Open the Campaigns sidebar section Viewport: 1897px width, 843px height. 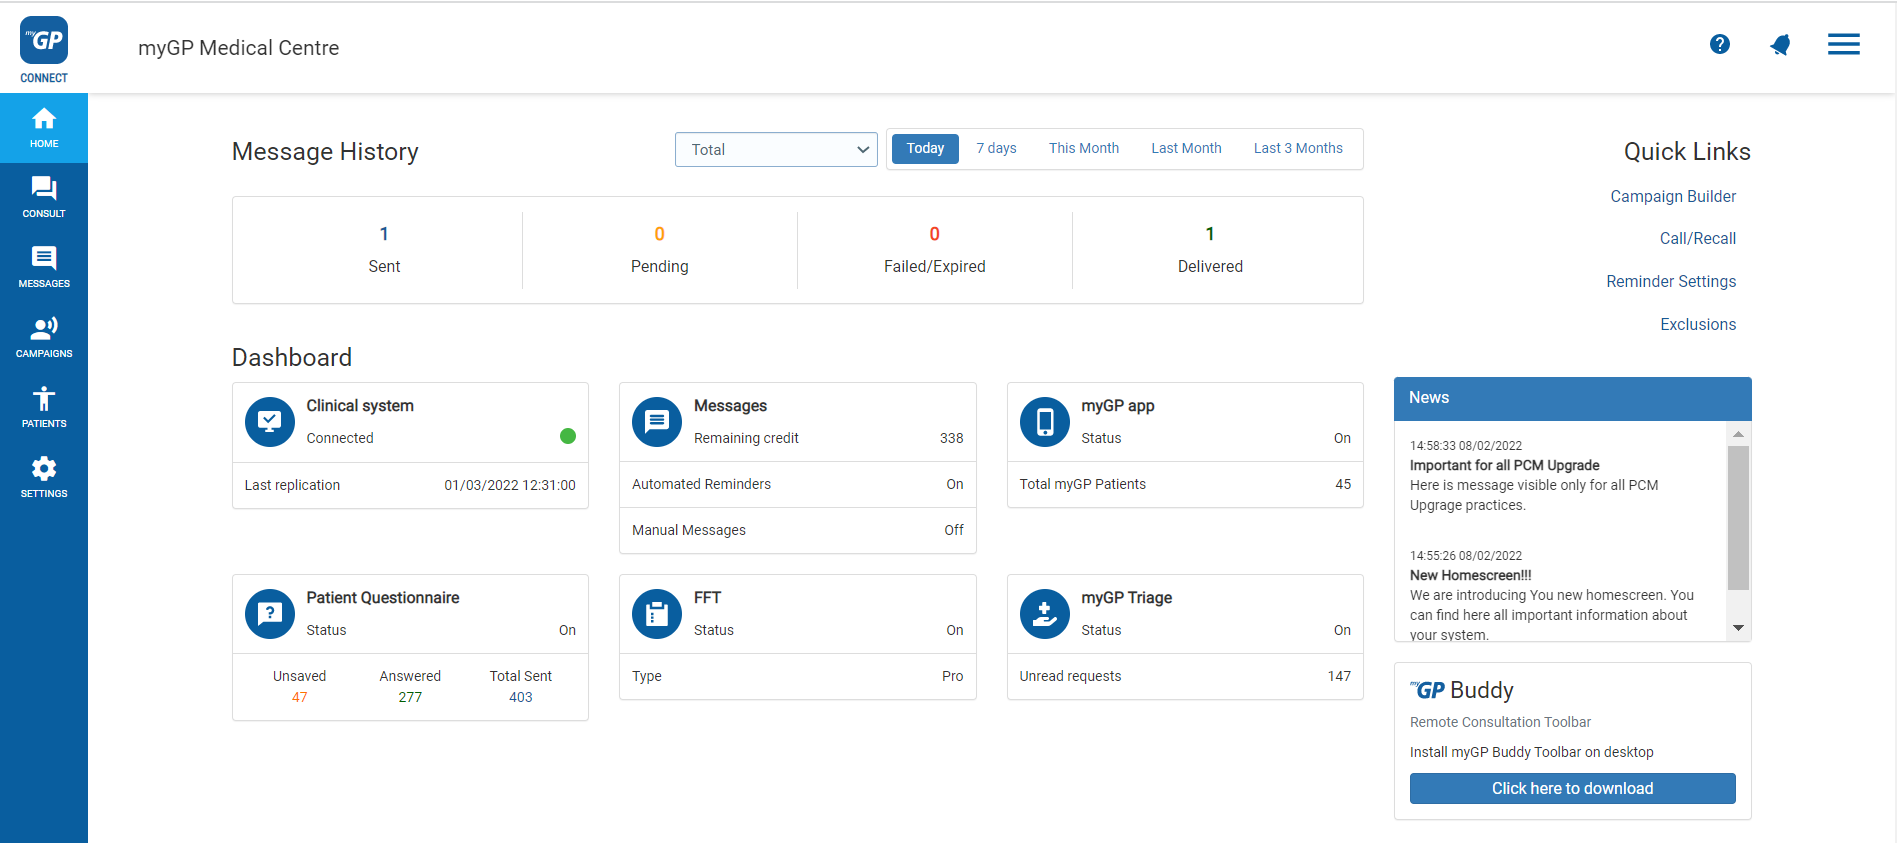pos(44,337)
